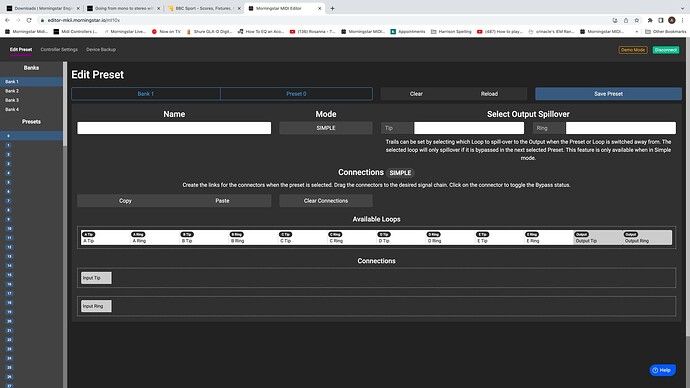Select Bank 2 in the Banks list
Screen dimensions: 690x388
point(31,91)
